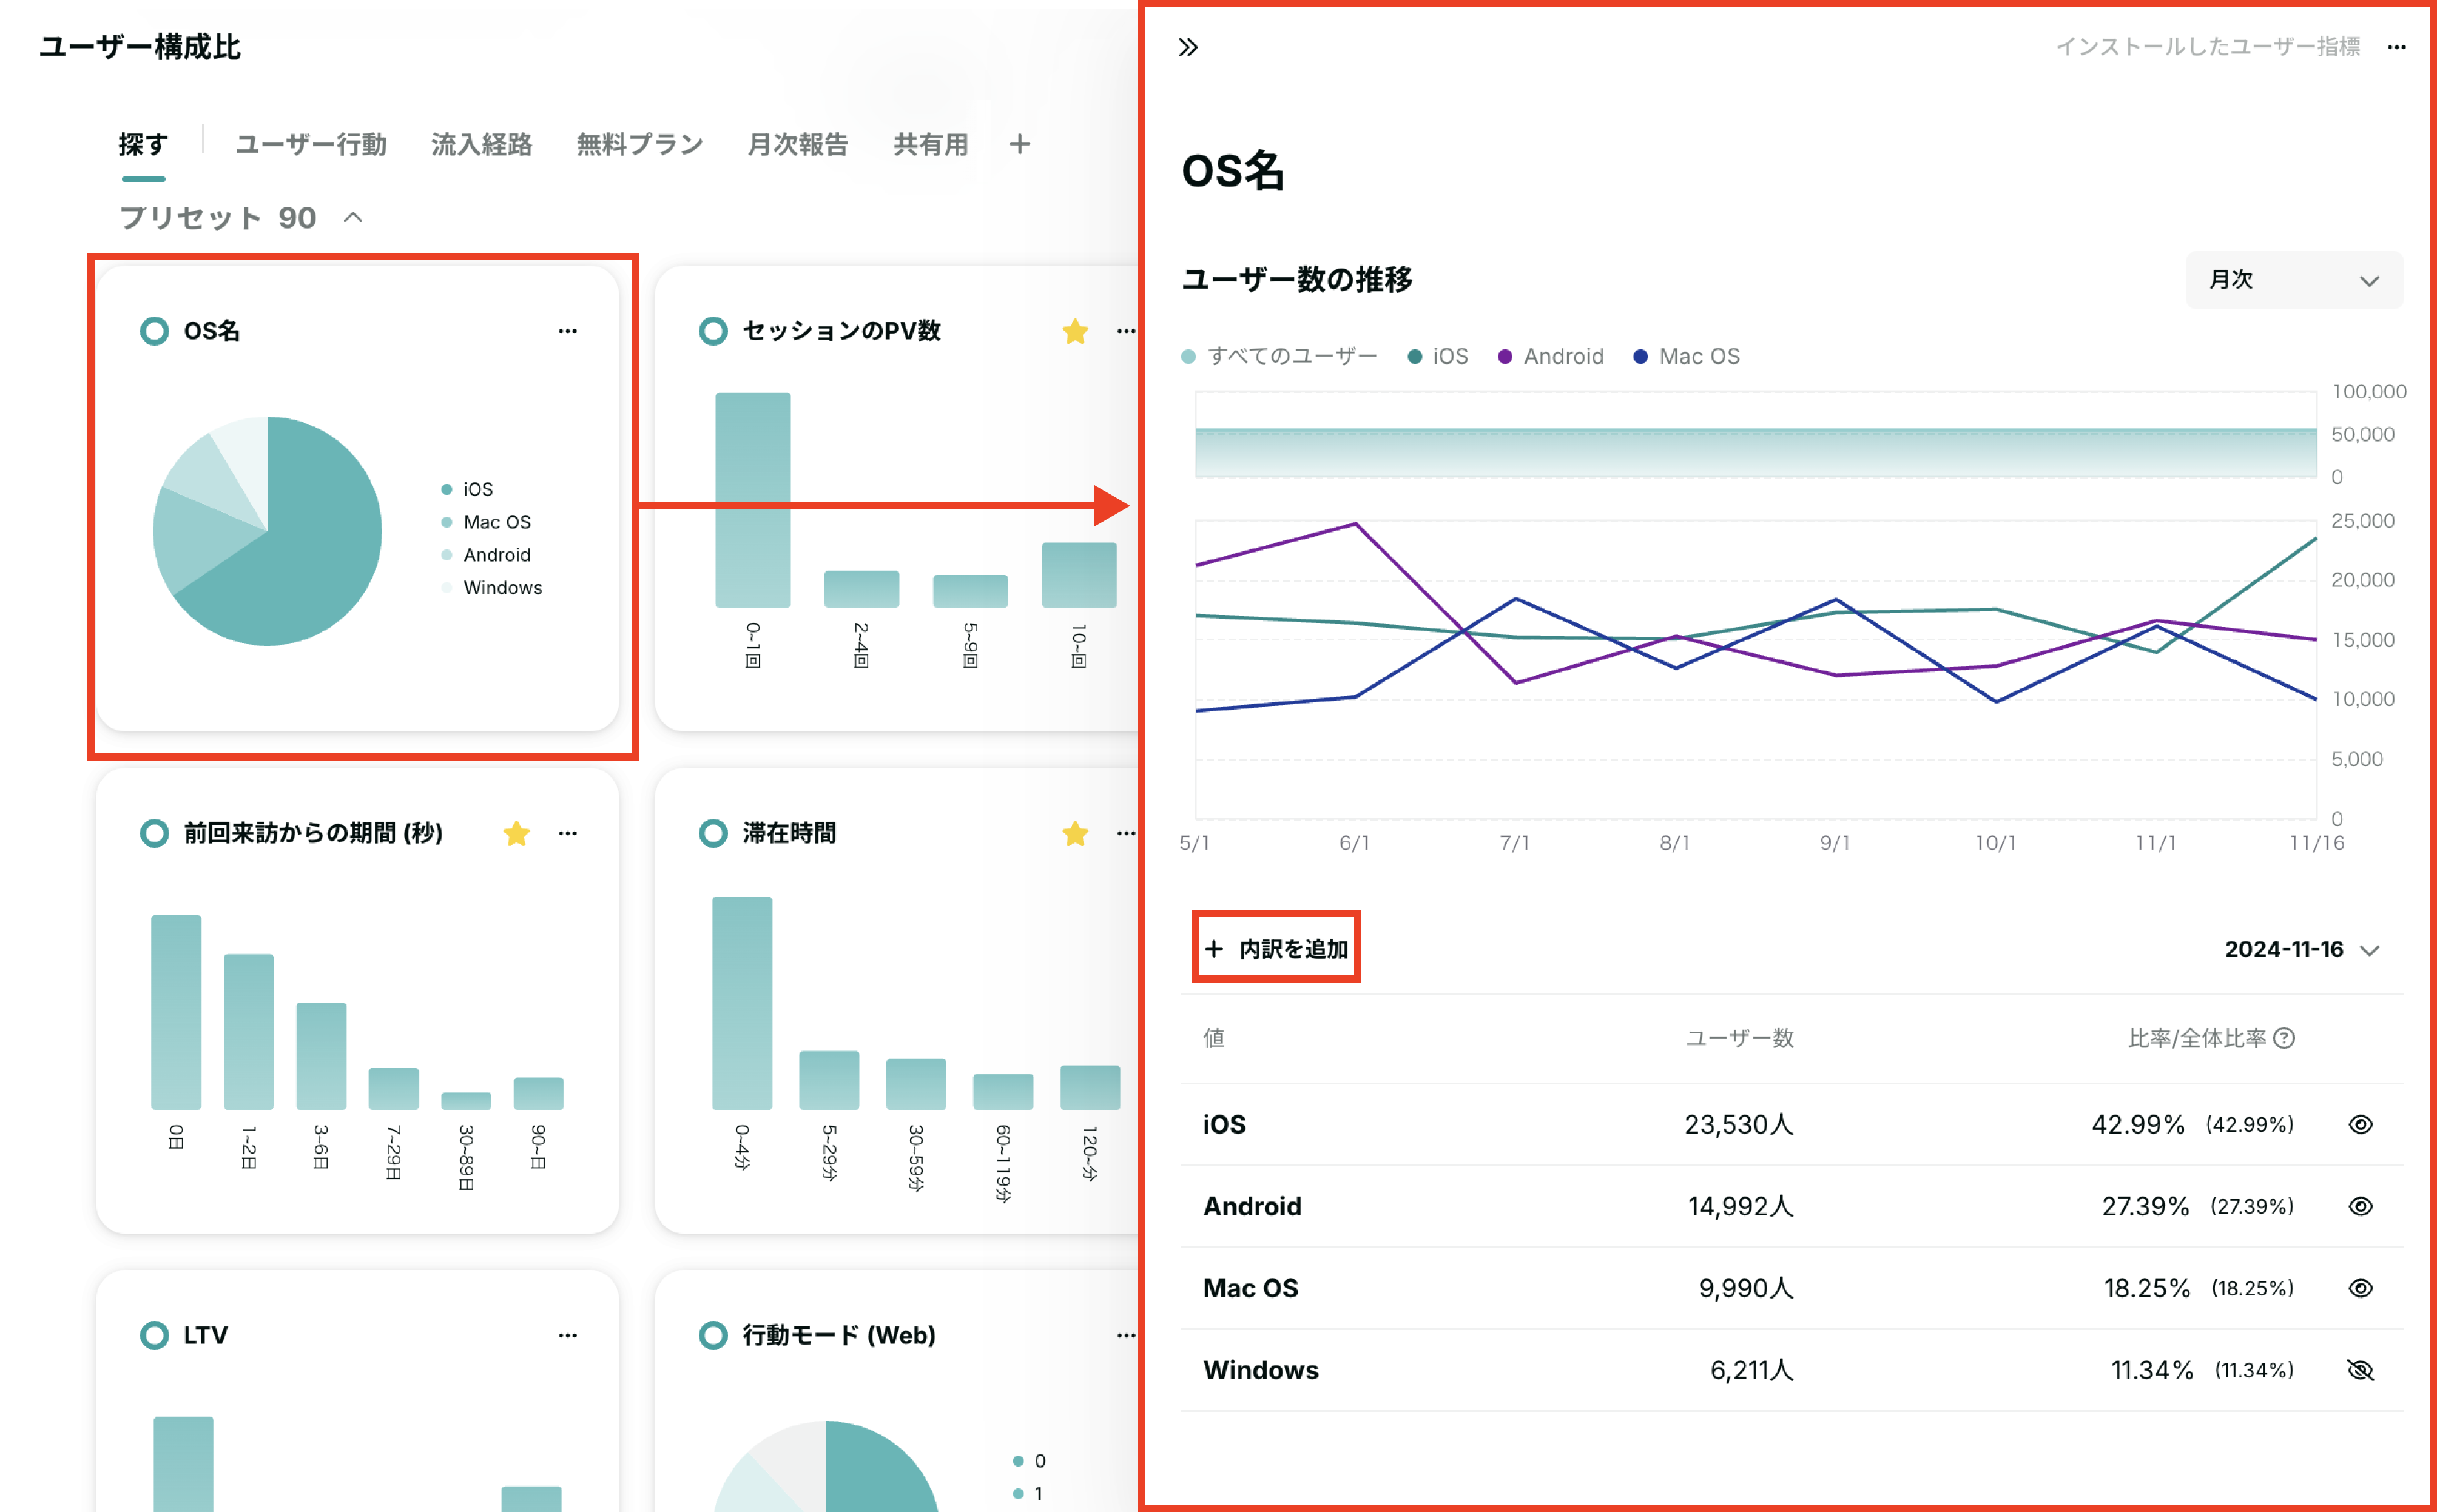
Task: Click the Windows entry in pie legend
Action: click(492, 587)
